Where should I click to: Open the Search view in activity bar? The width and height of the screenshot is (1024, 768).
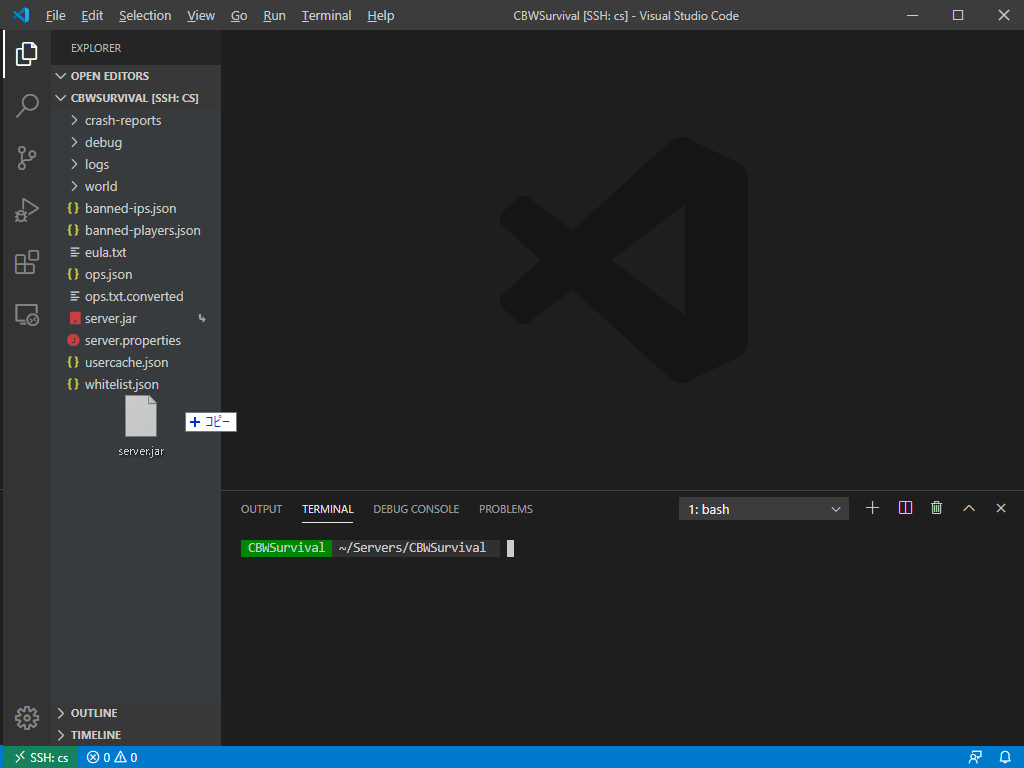[x=27, y=106]
